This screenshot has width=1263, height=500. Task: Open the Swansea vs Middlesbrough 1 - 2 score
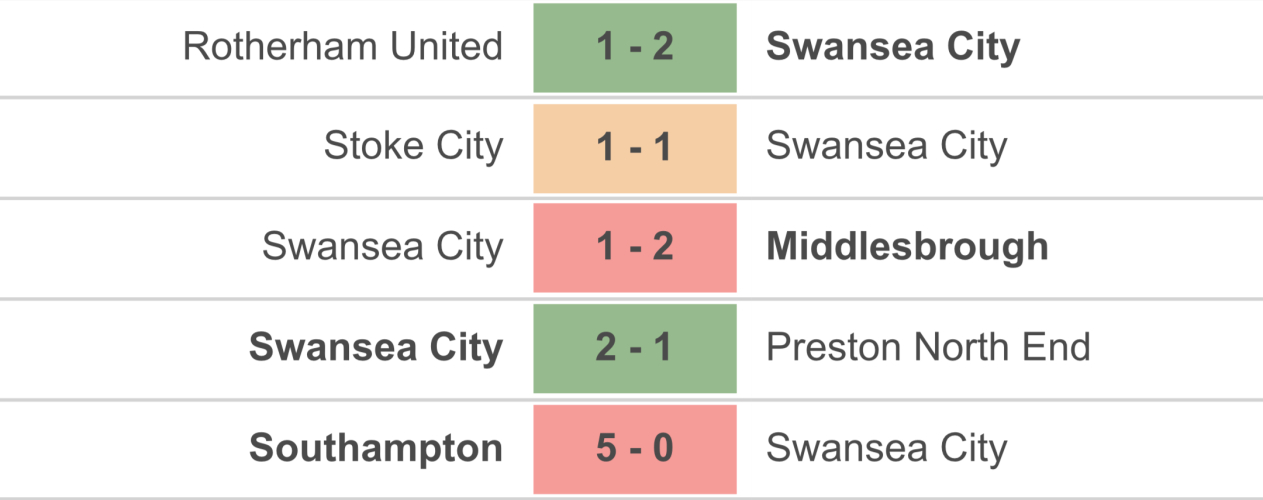point(635,248)
